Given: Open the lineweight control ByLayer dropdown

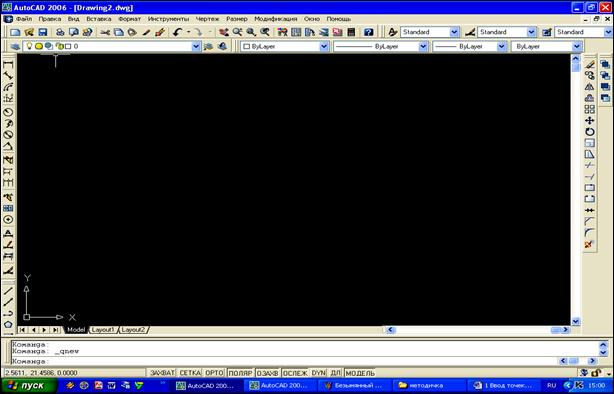Looking at the screenshot, I should (x=502, y=46).
